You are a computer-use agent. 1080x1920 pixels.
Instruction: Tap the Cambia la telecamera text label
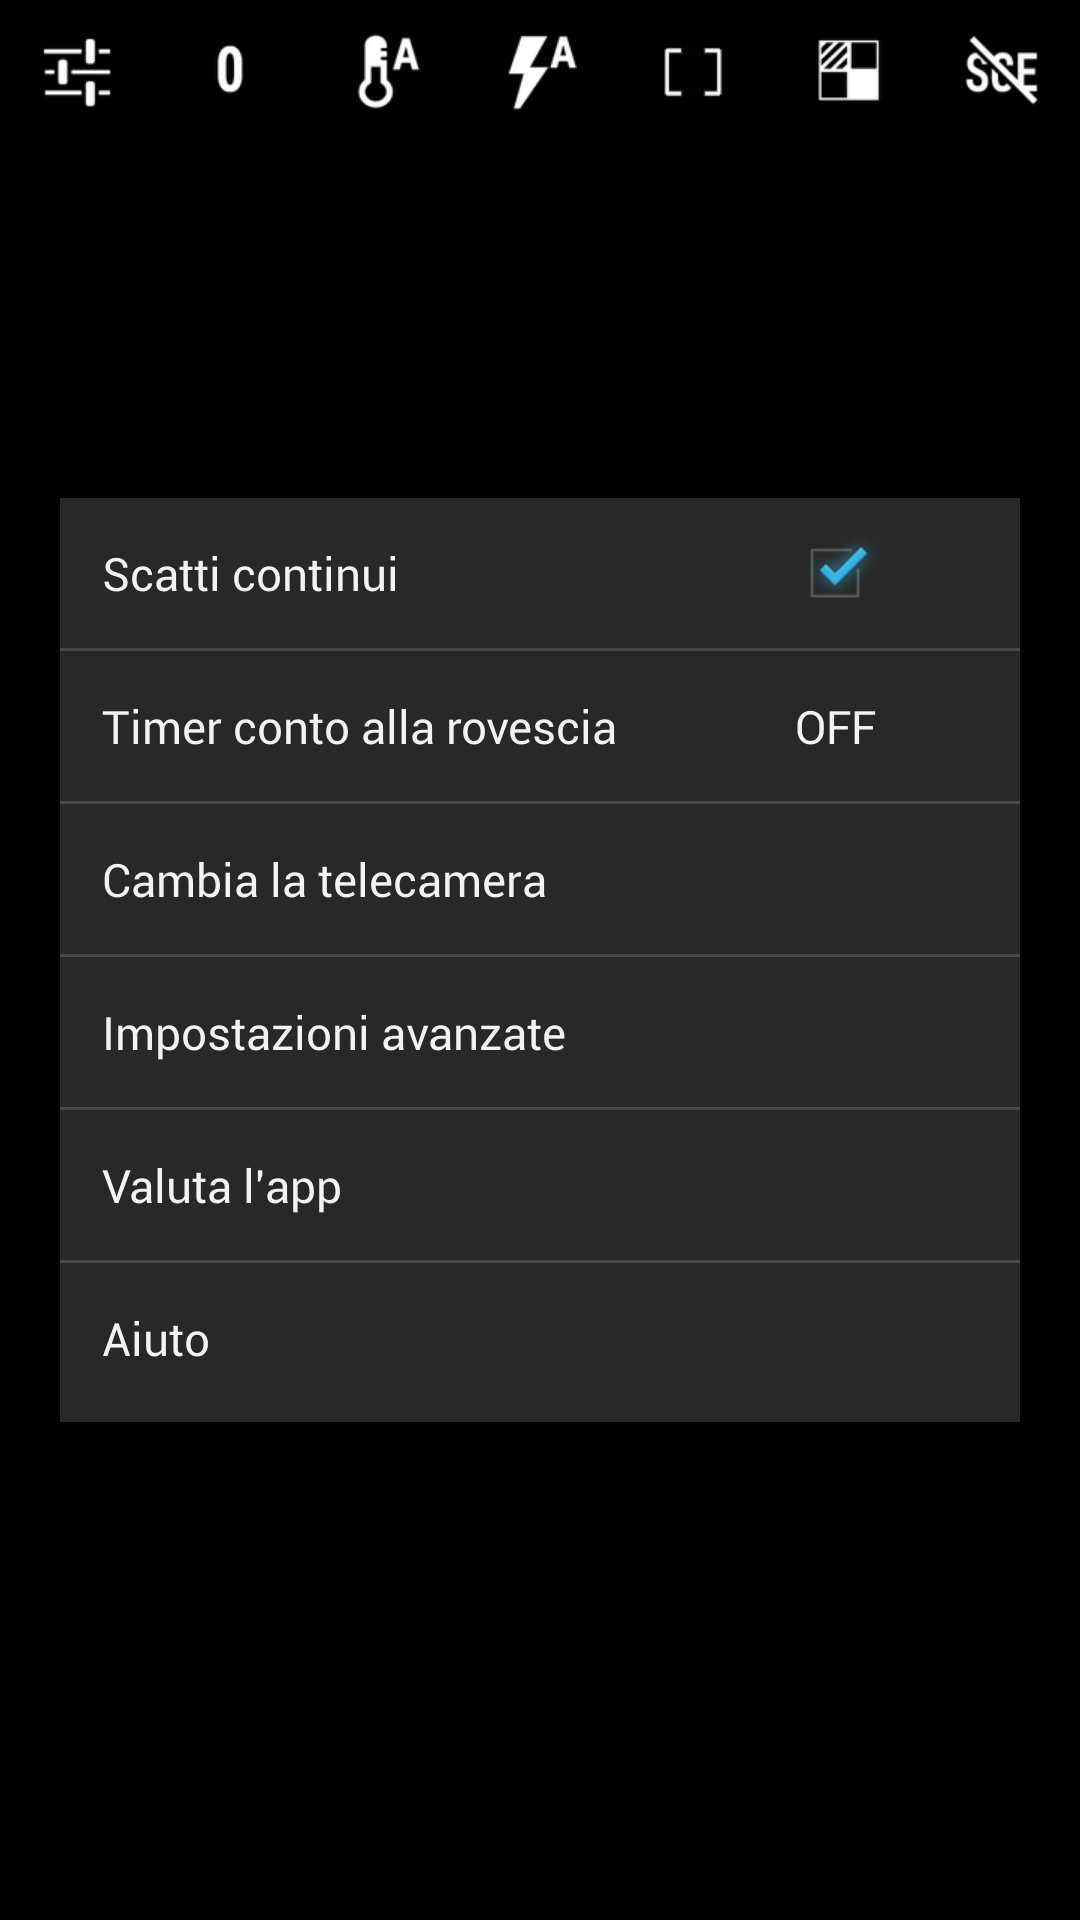(x=324, y=880)
